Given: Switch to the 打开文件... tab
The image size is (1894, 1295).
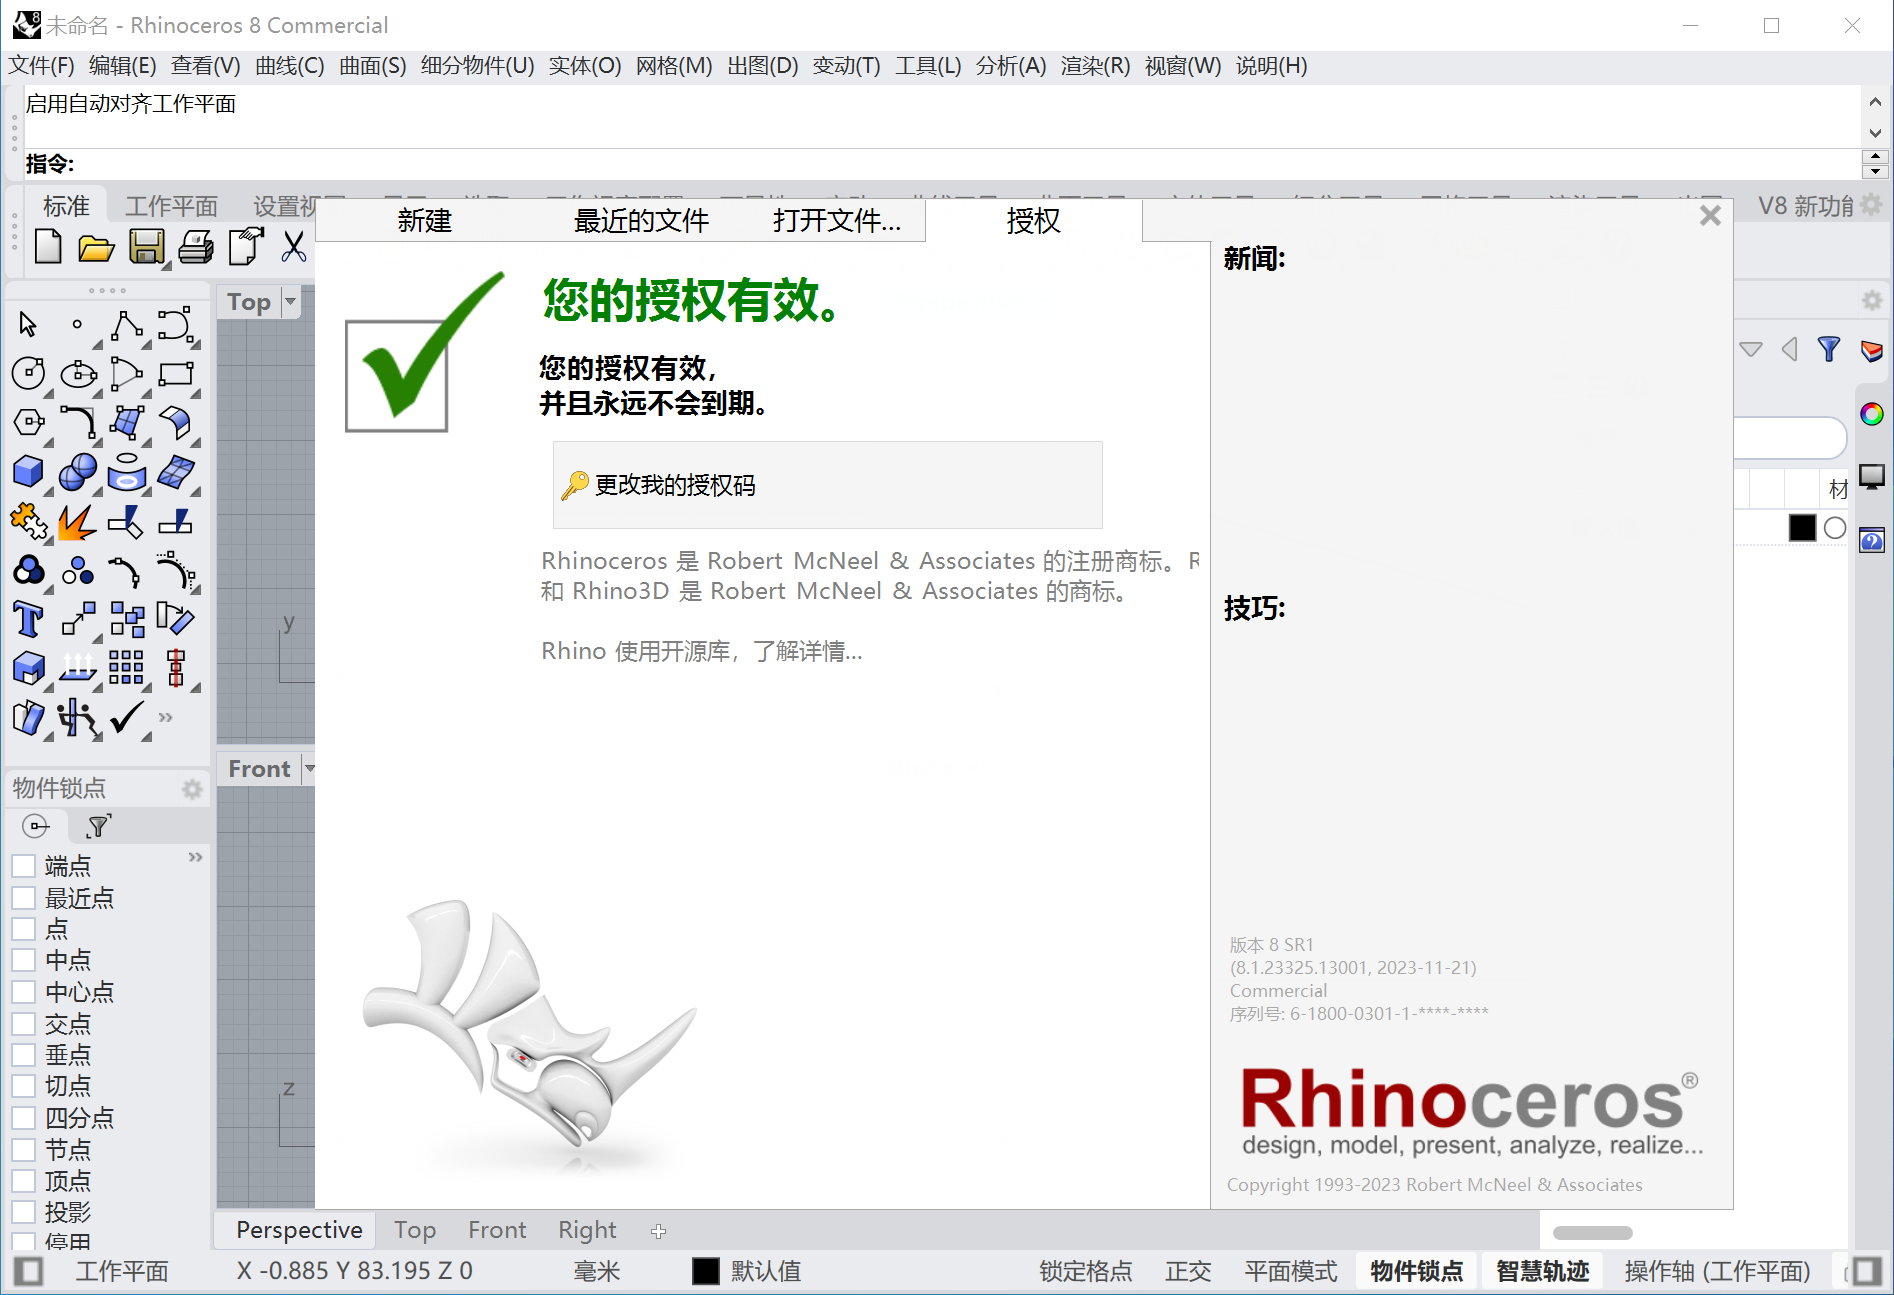Looking at the screenshot, I should [836, 220].
